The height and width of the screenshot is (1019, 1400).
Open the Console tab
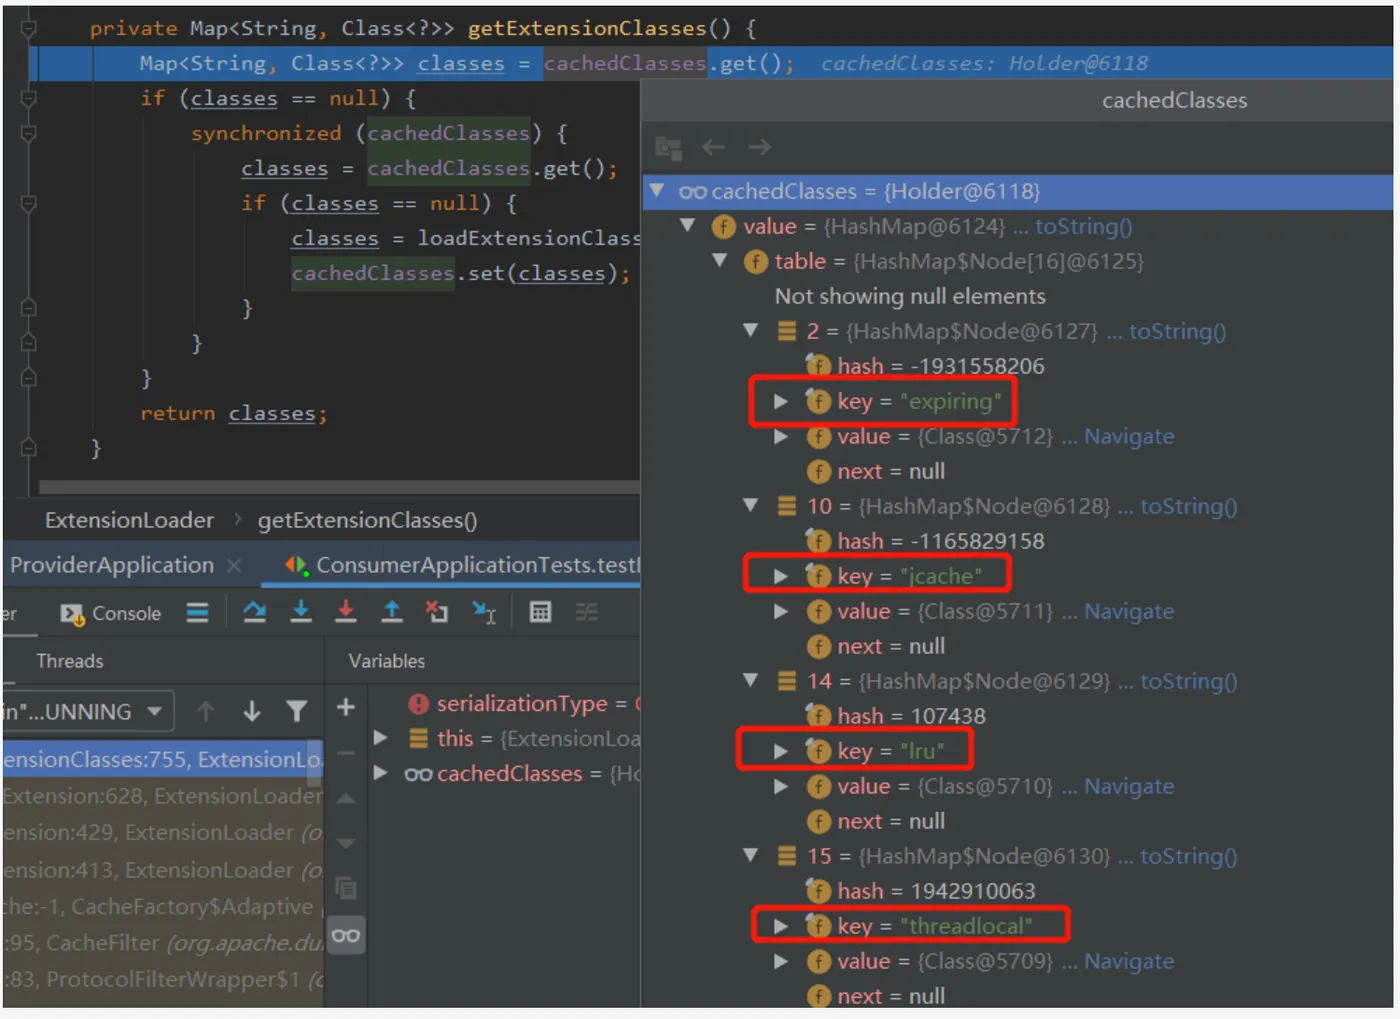pos(111,614)
